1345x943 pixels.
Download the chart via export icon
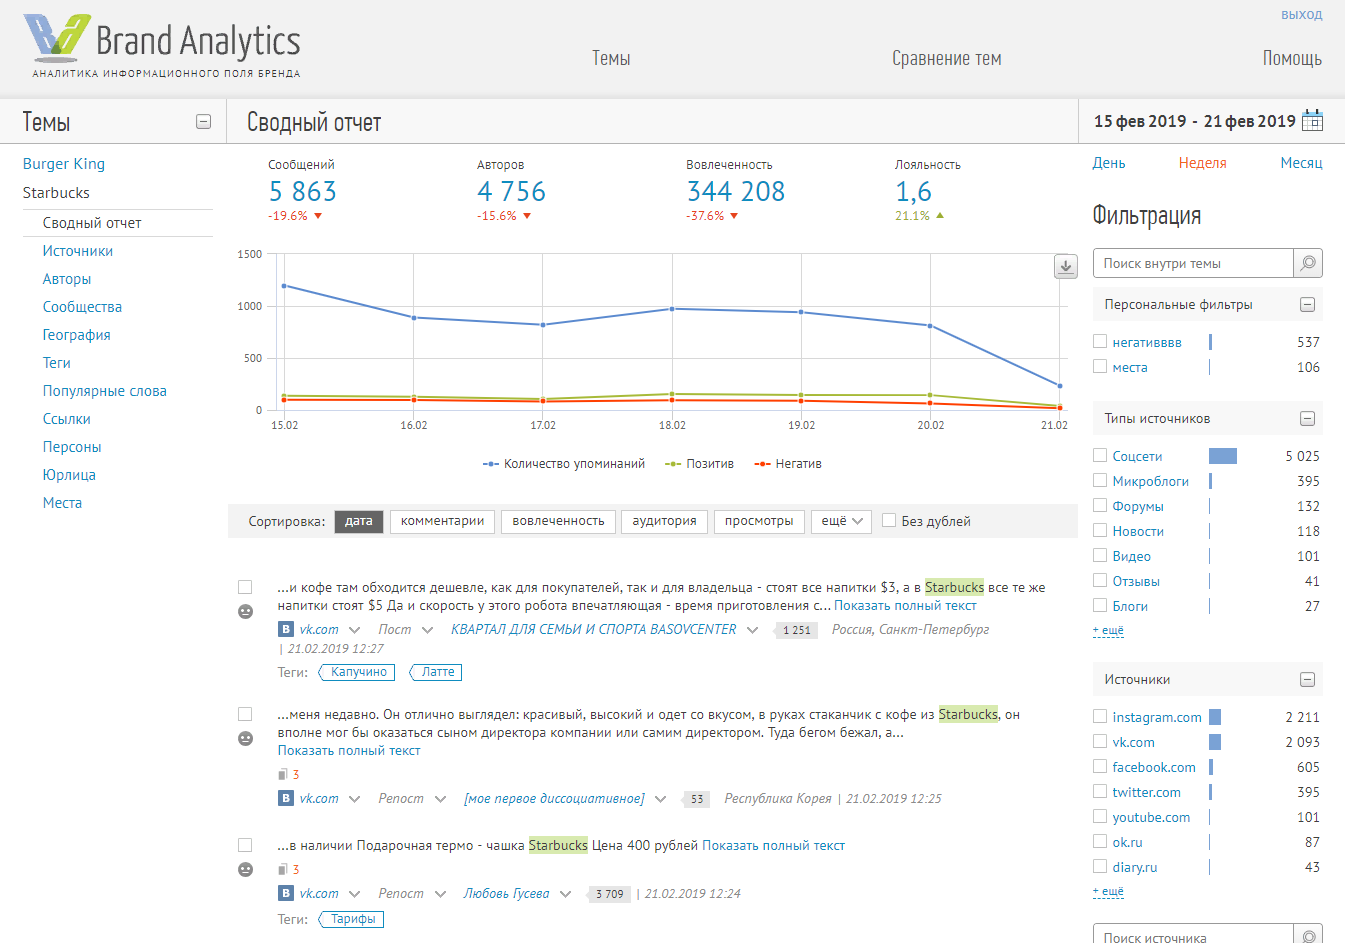point(1066,266)
